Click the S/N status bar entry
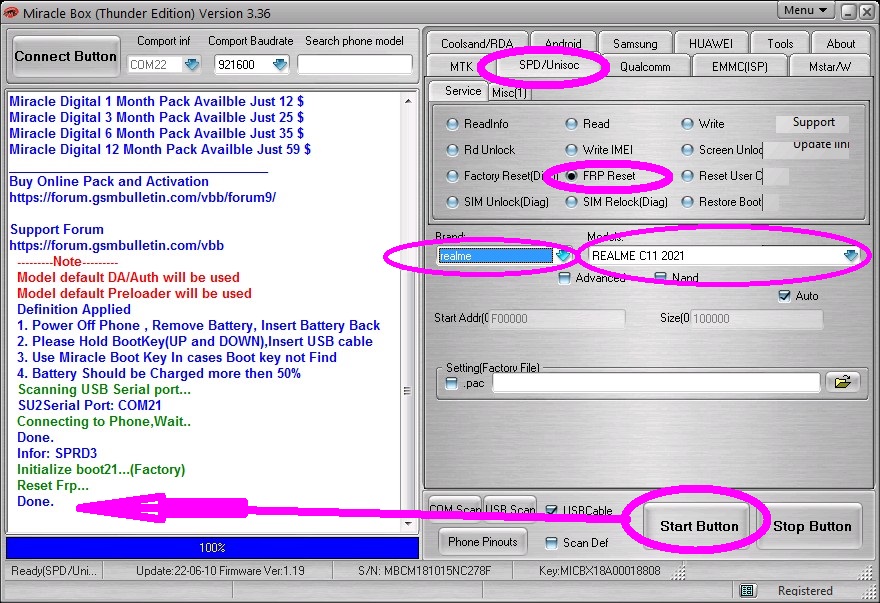This screenshot has width=880, height=603. pos(424,571)
